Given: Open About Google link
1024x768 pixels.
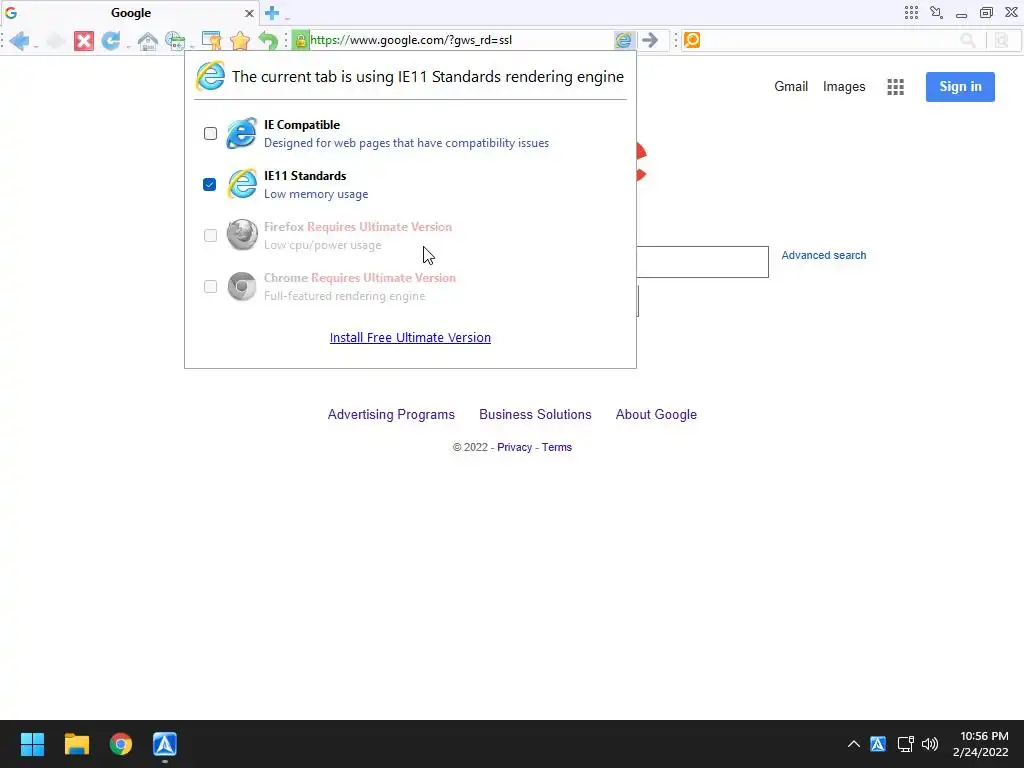Looking at the screenshot, I should pyautogui.click(x=656, y=415).
